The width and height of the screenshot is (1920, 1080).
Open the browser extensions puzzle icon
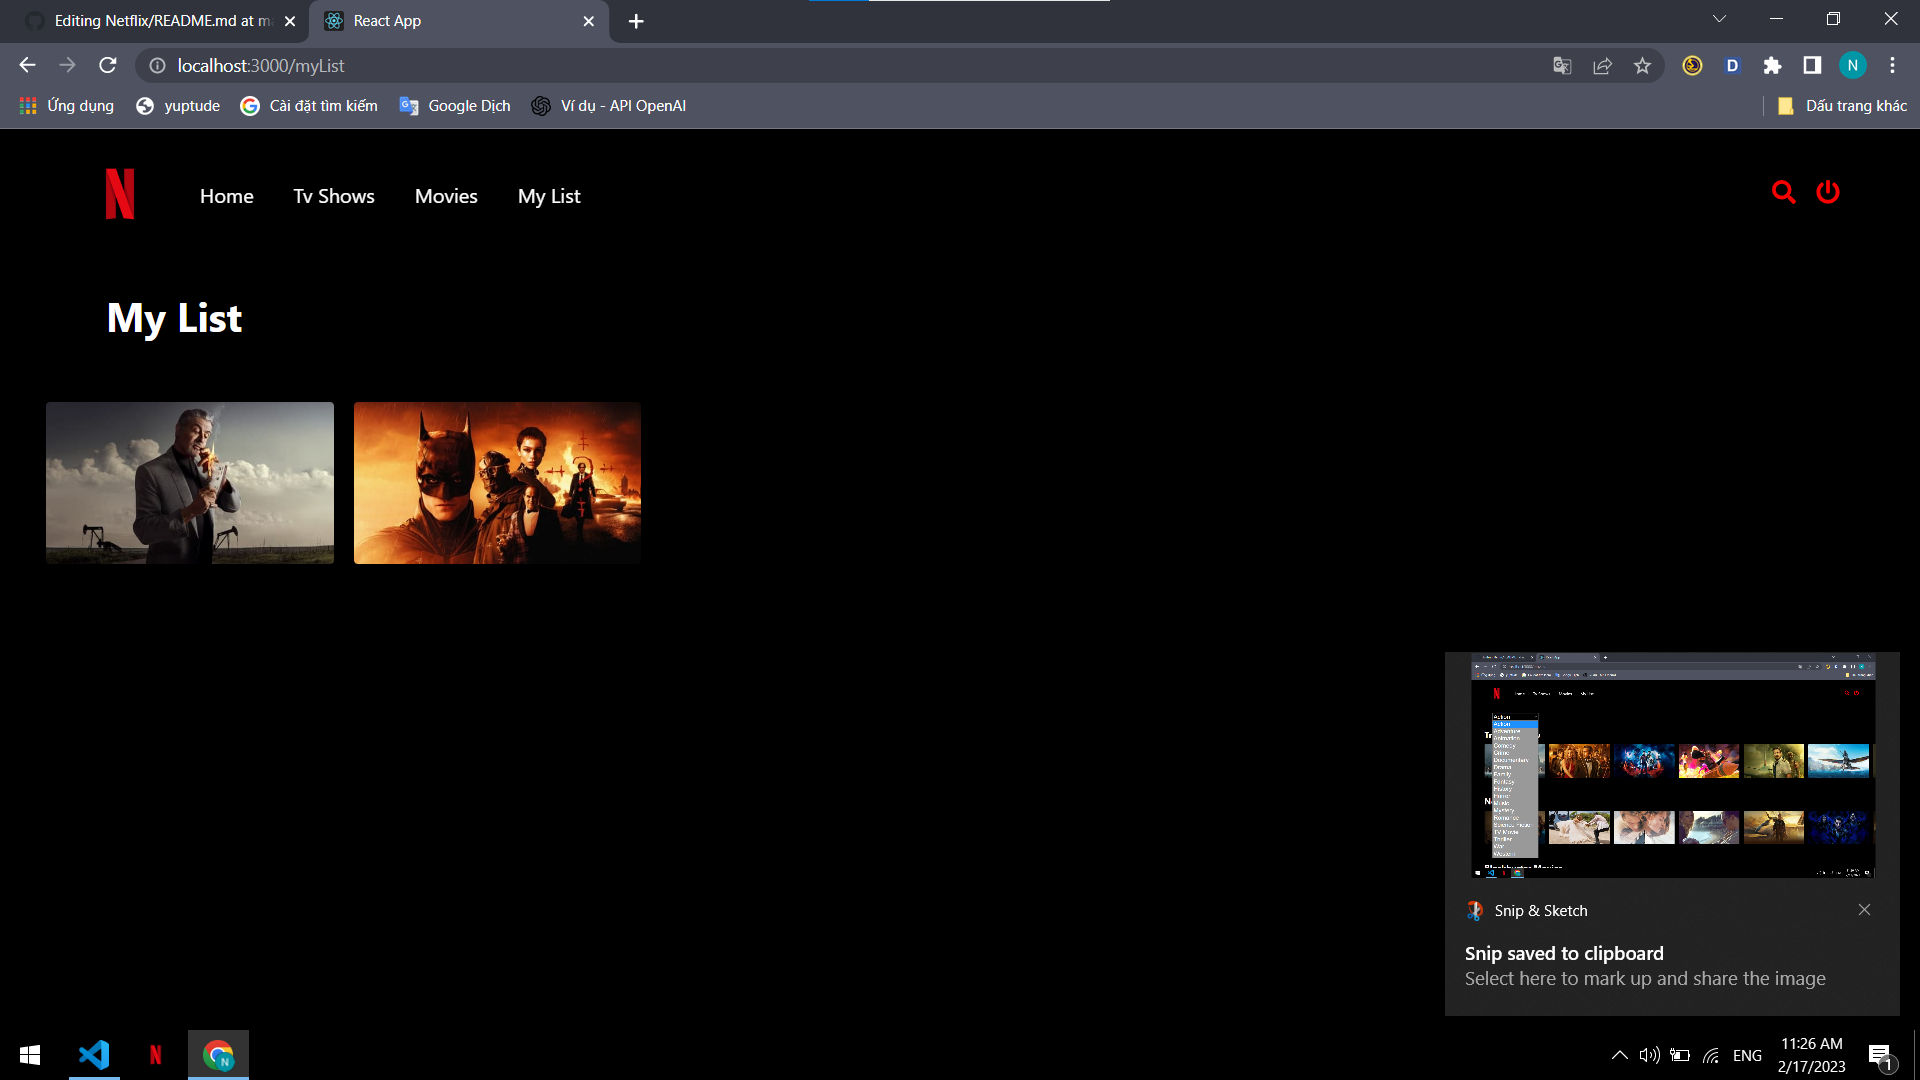tap(1773, 65)
